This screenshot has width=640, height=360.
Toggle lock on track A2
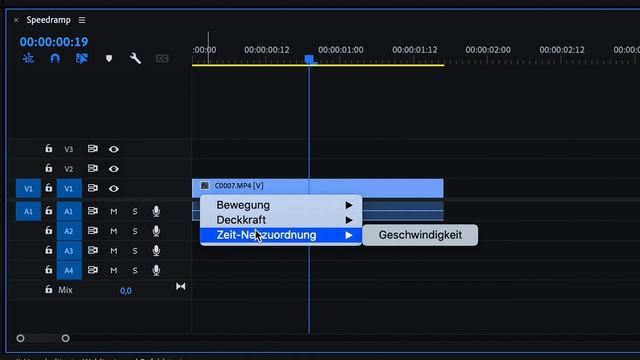coord(49,230)
